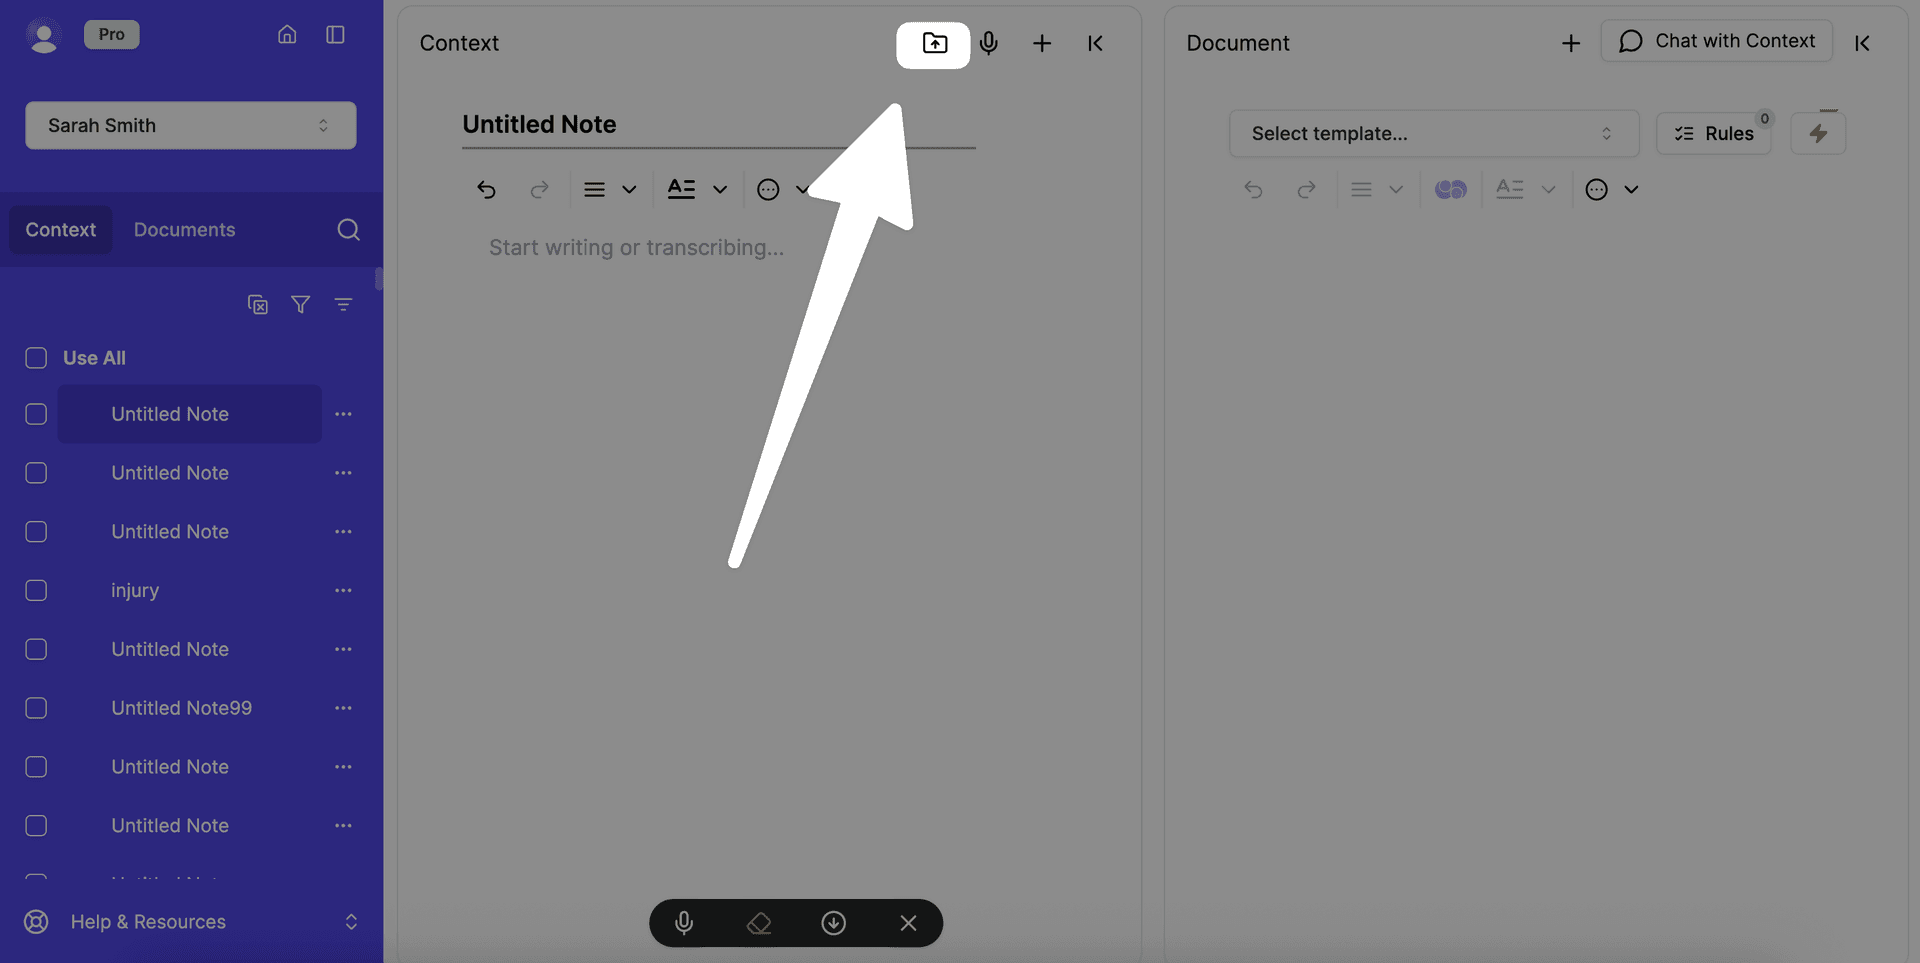The image size is (1920, 963).
Task: Click the undo icon in the Context editor
Action: click(487, 189)
